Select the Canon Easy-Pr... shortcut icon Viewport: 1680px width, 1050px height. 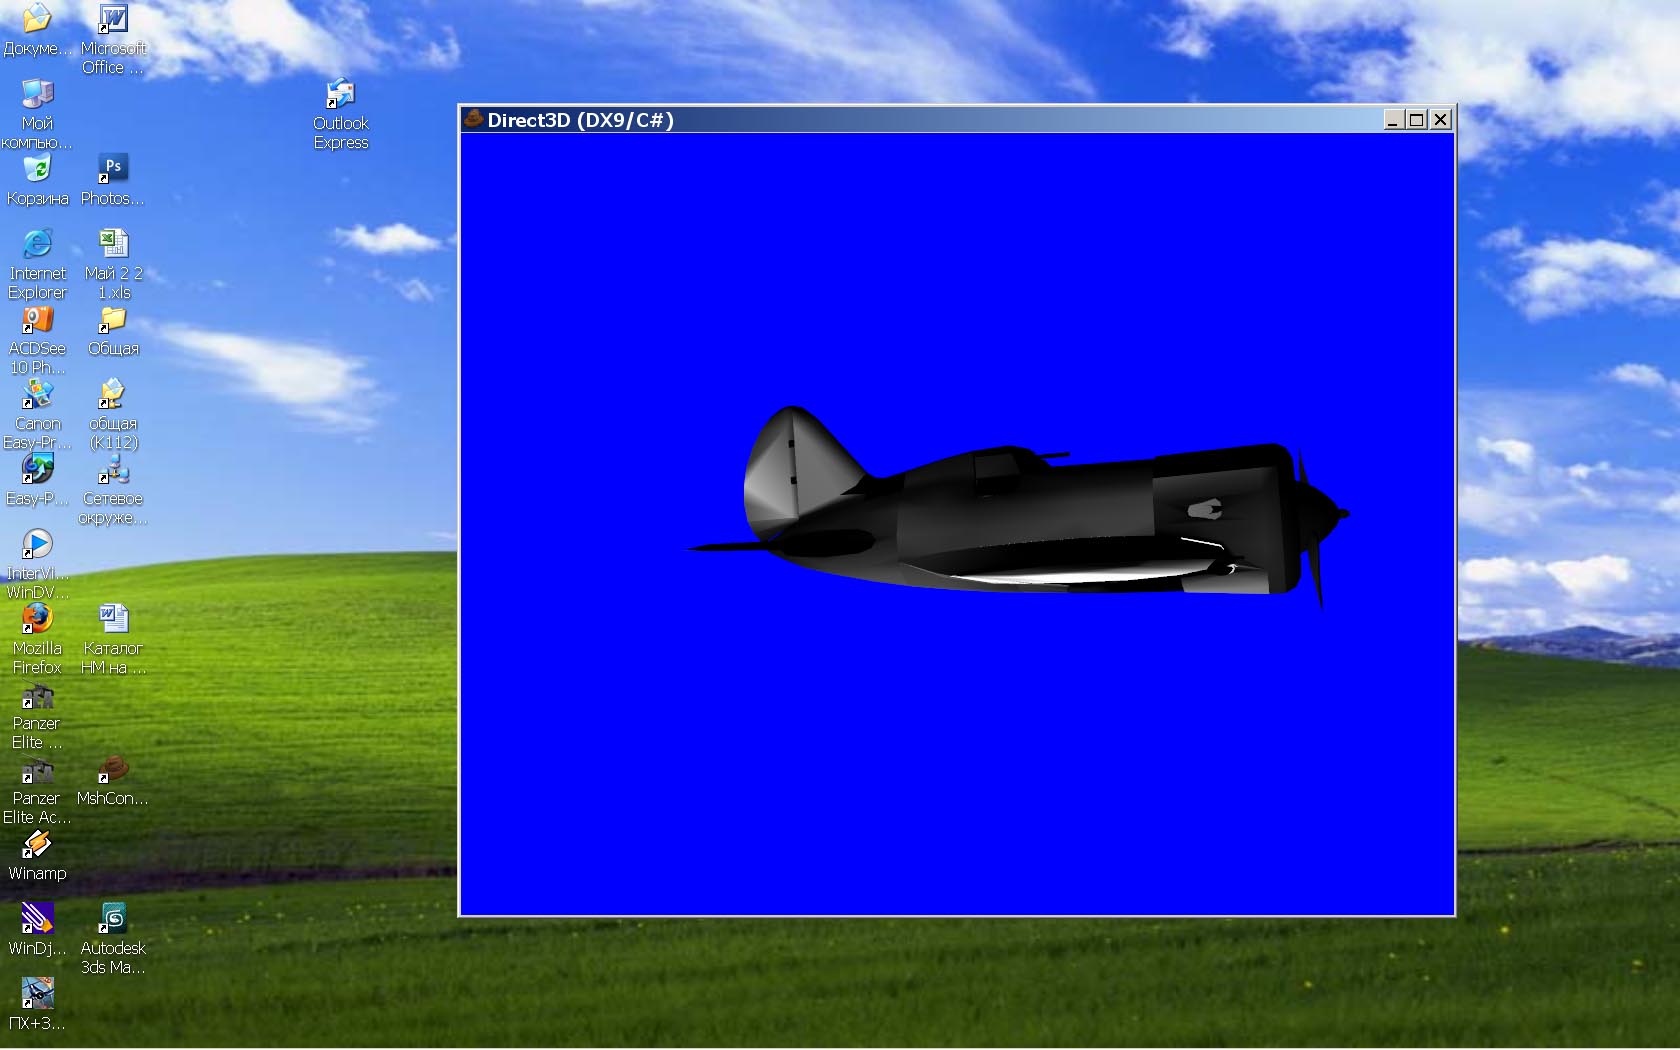point(37,414)
